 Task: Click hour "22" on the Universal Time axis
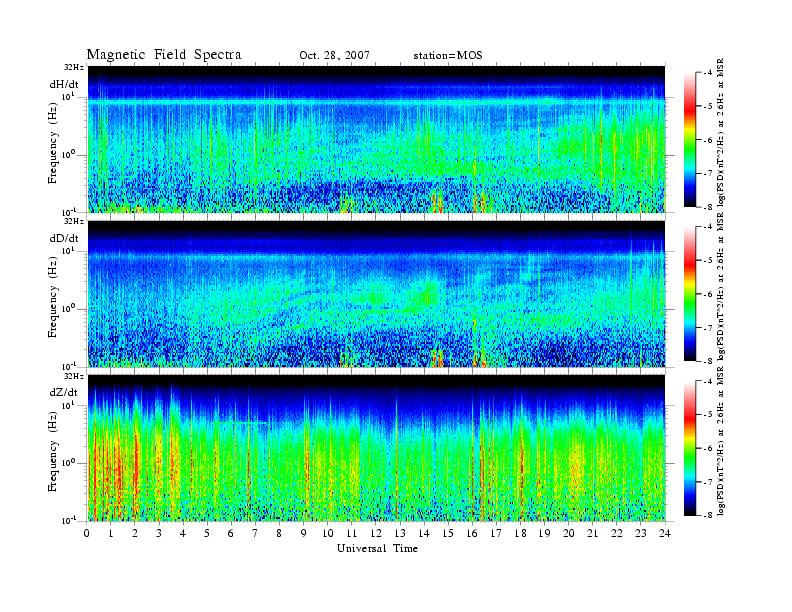click(x=617, y=533)
